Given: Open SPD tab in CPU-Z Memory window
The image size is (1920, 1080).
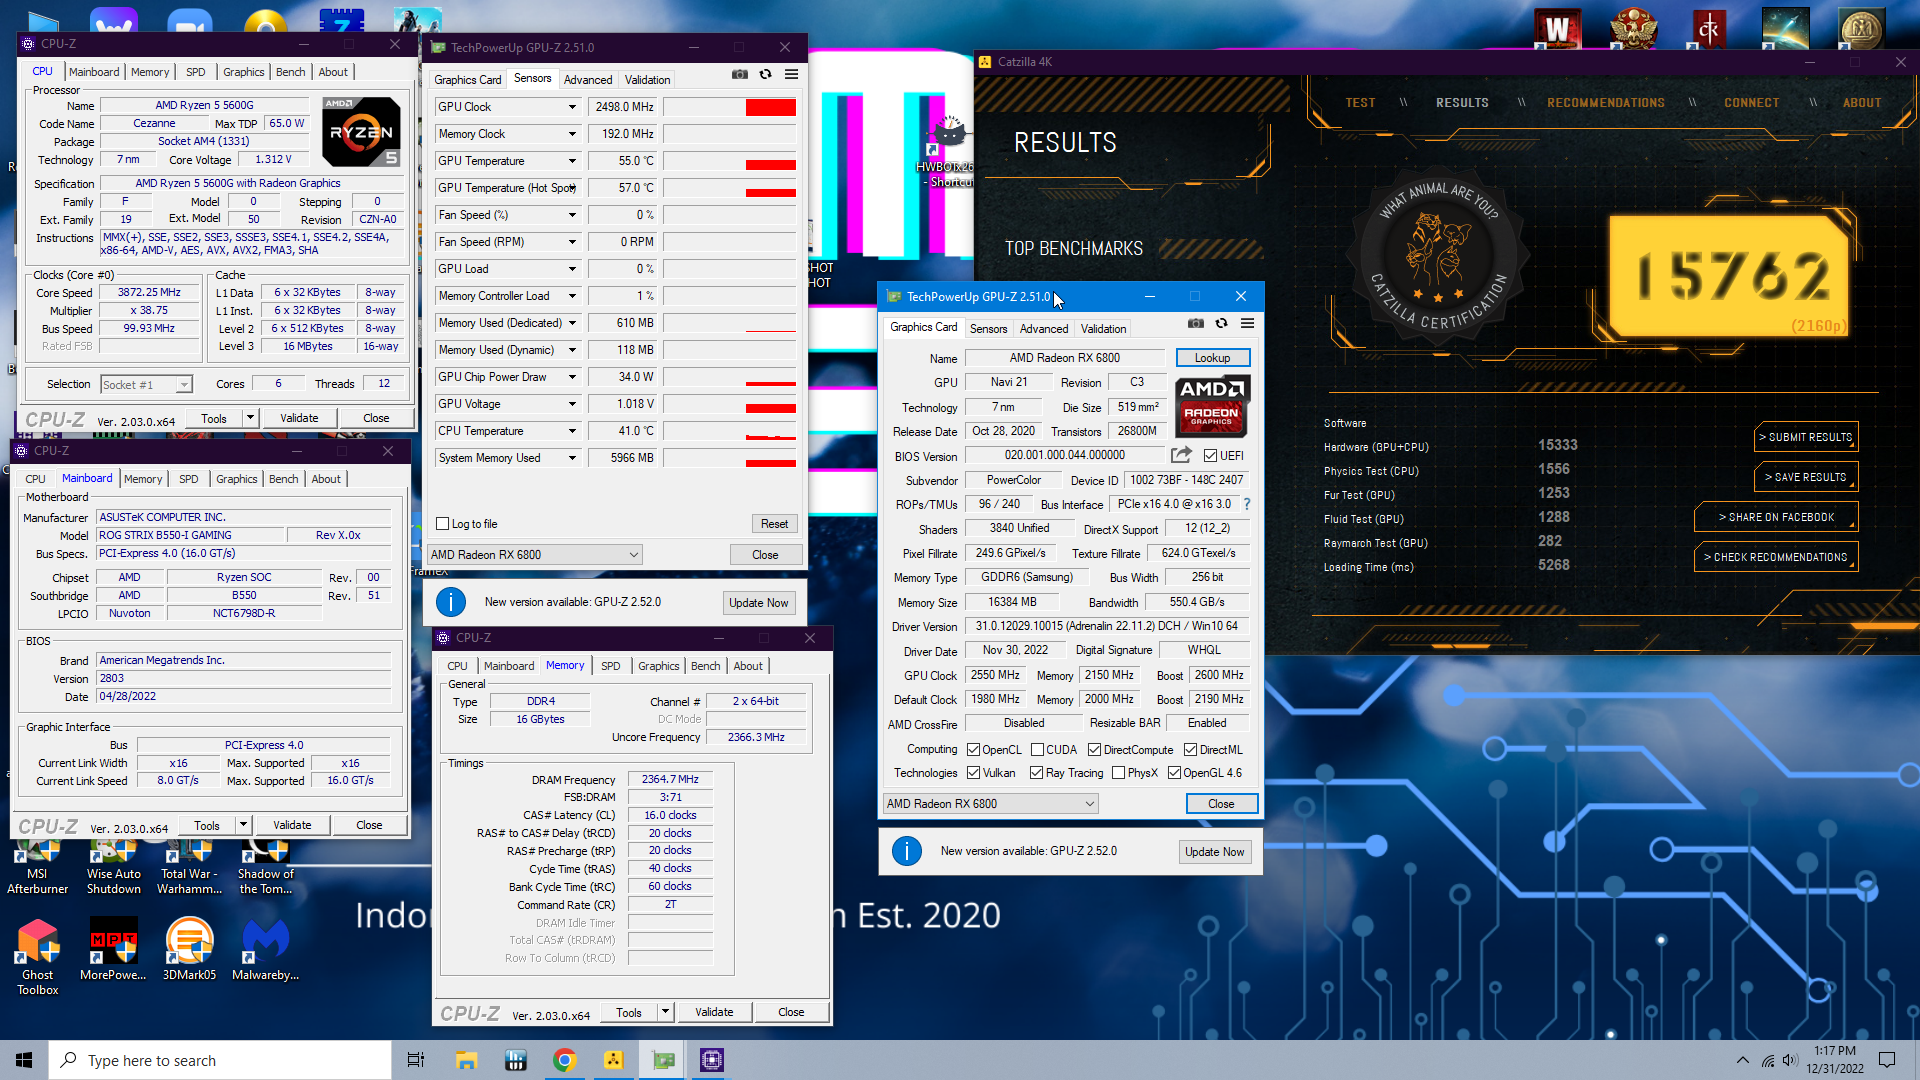Looking at the screenshot, I should pyautogui.click(x=610, y=666).
